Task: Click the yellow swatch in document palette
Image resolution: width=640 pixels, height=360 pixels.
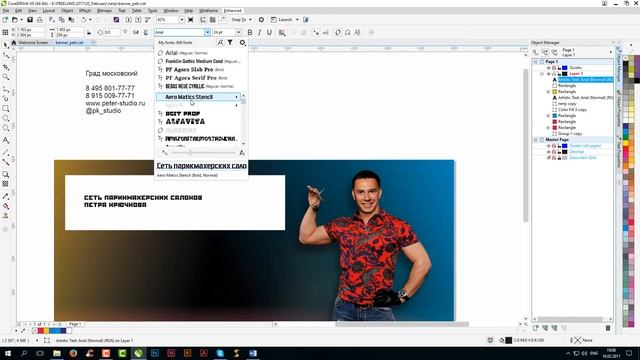Action: point(46,331)
